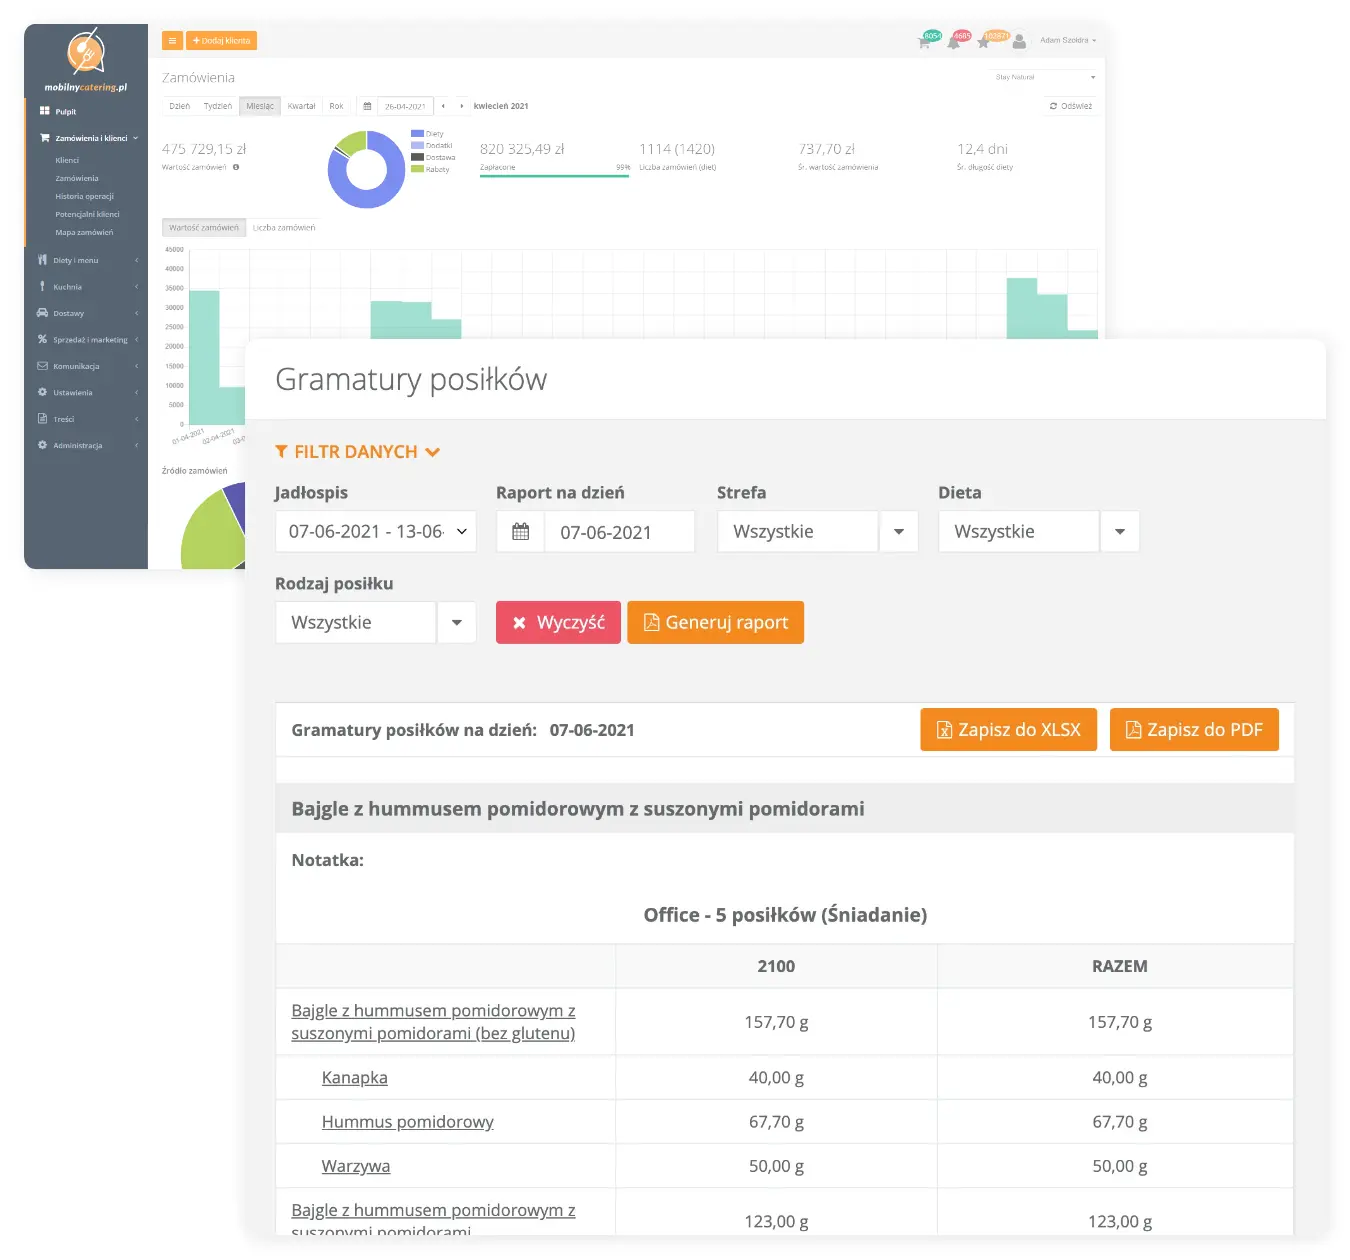Open the bell notifications icon

pos(954,42)
